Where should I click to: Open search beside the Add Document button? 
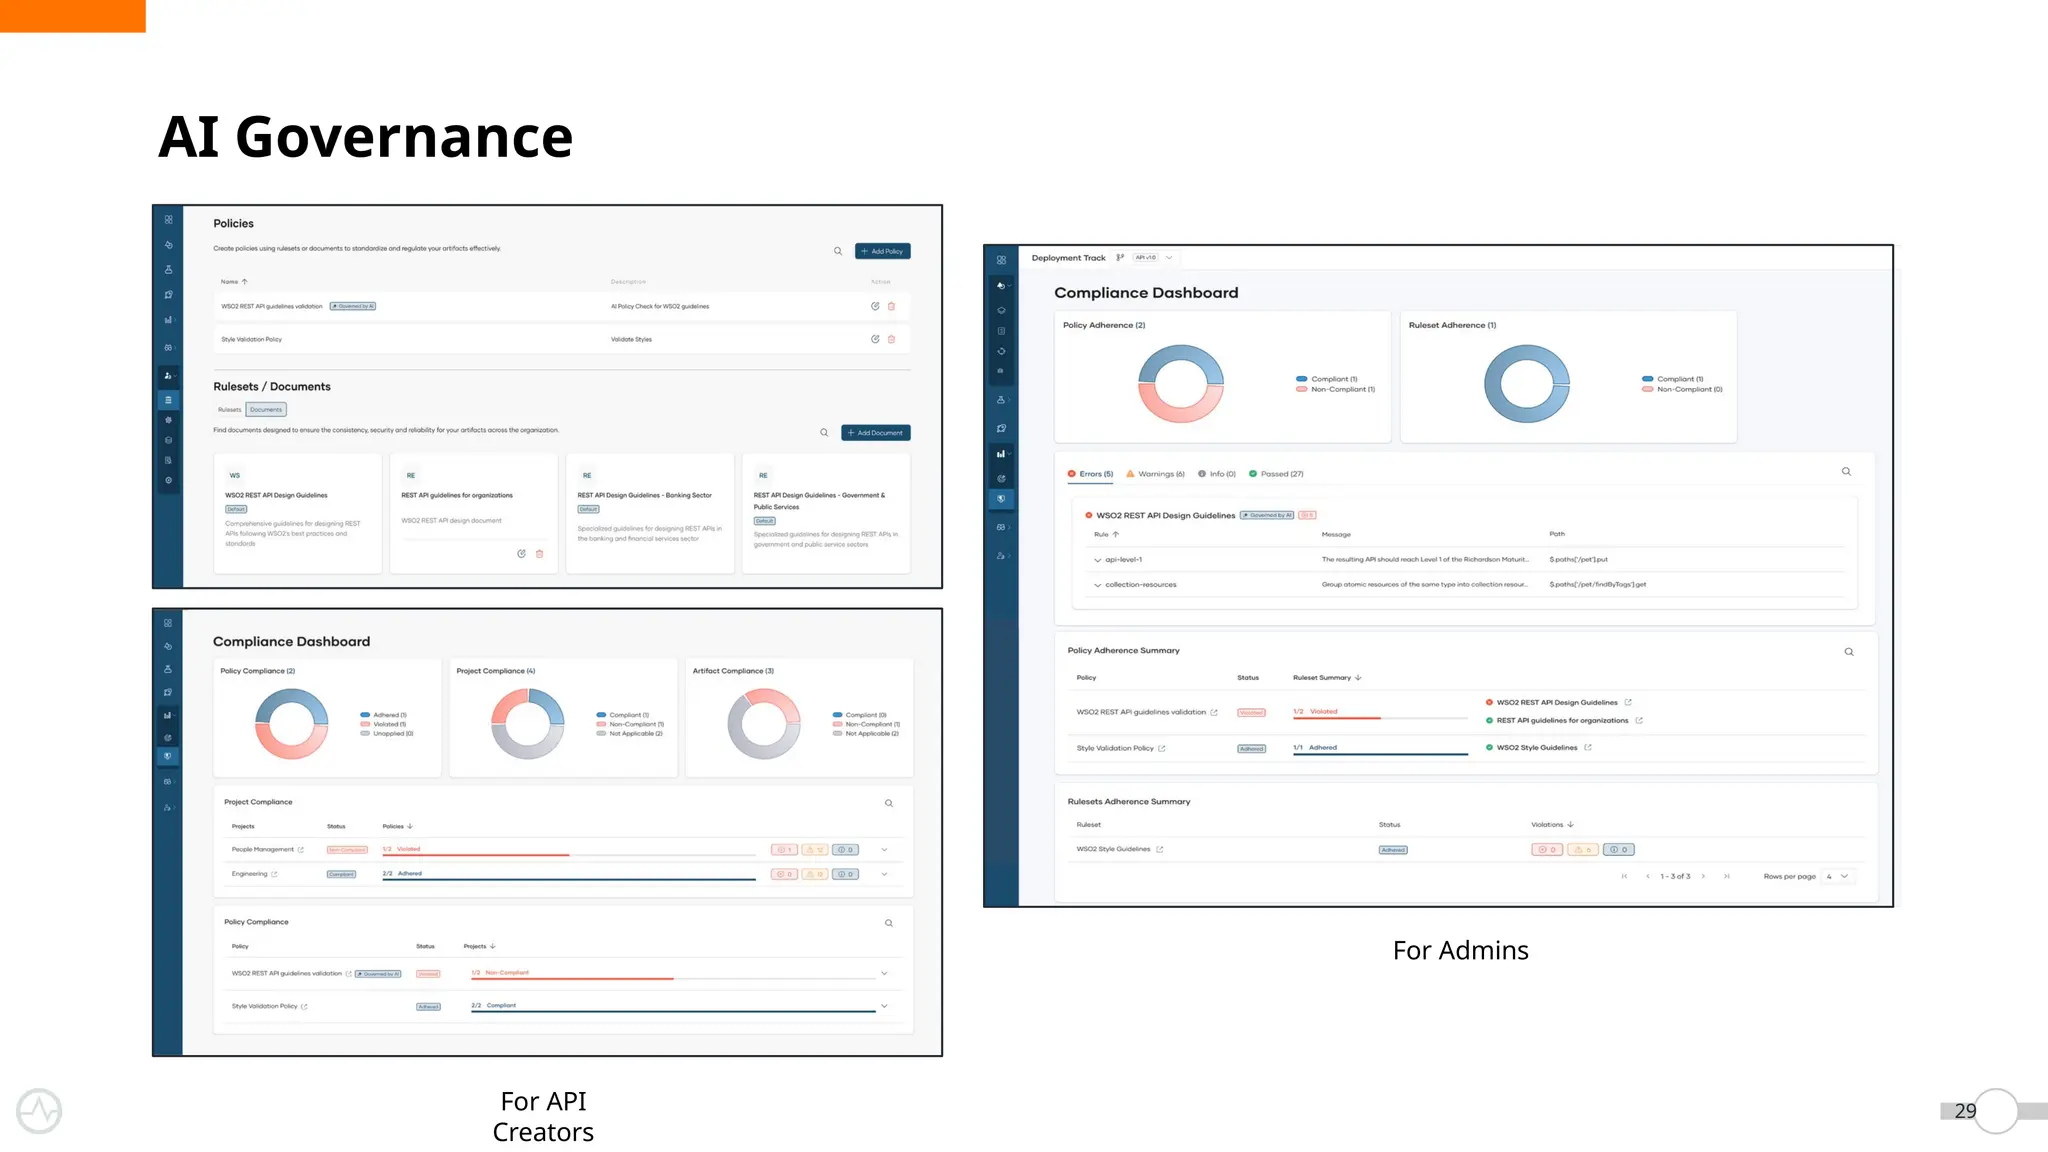[x=824, y=433]
